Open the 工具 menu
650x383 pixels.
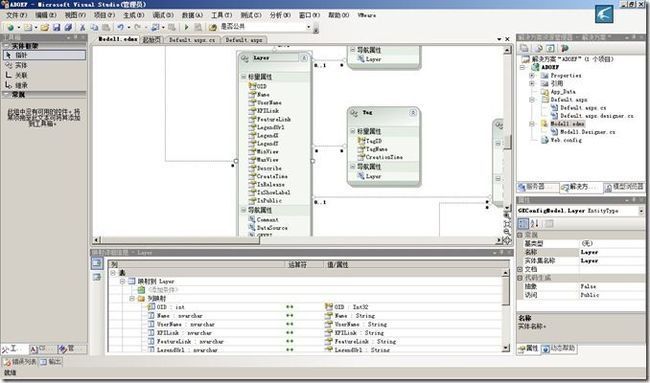coord(222,15)
